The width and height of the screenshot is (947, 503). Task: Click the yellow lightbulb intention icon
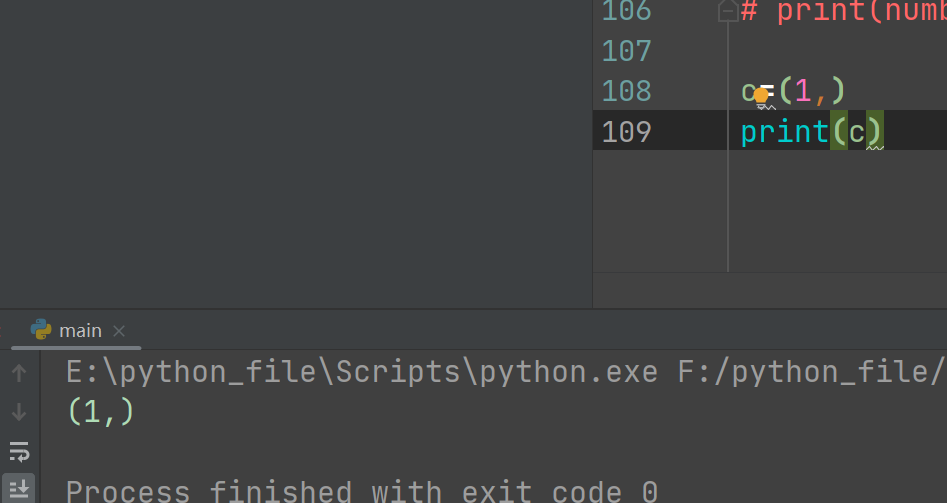[x=761, y=95]
